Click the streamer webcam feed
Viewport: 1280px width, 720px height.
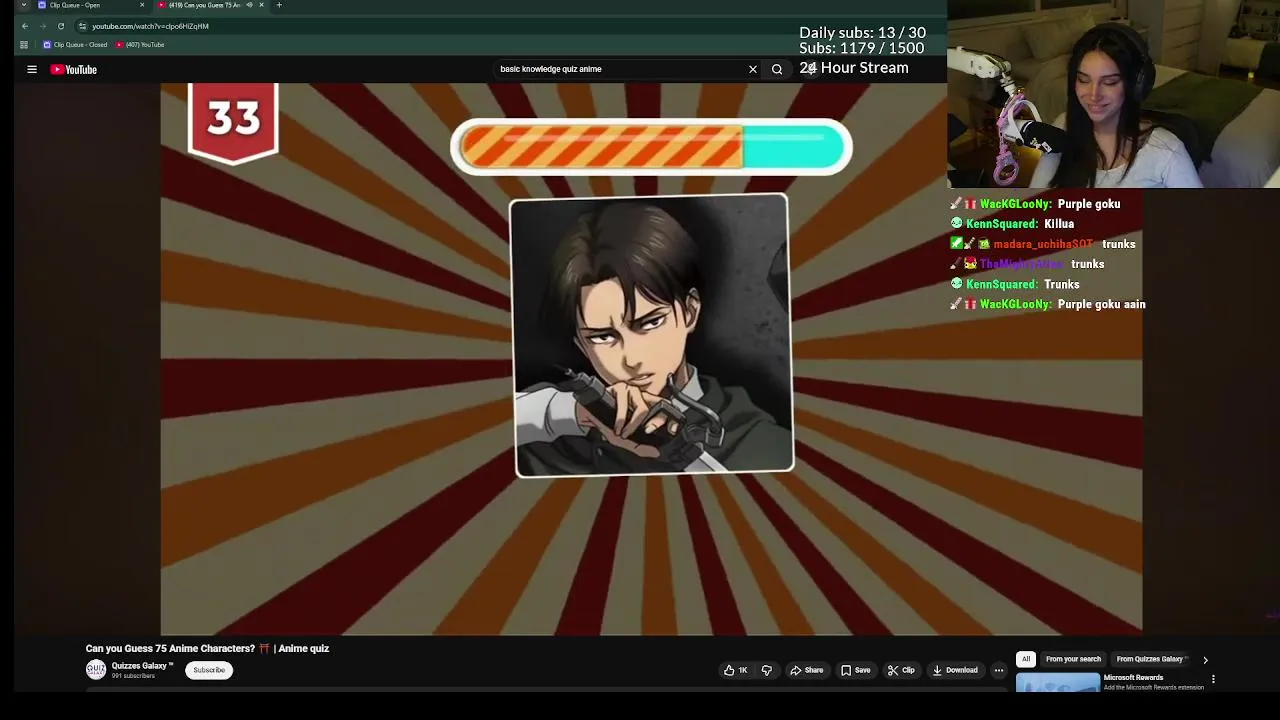click(x=1113, y=94)
